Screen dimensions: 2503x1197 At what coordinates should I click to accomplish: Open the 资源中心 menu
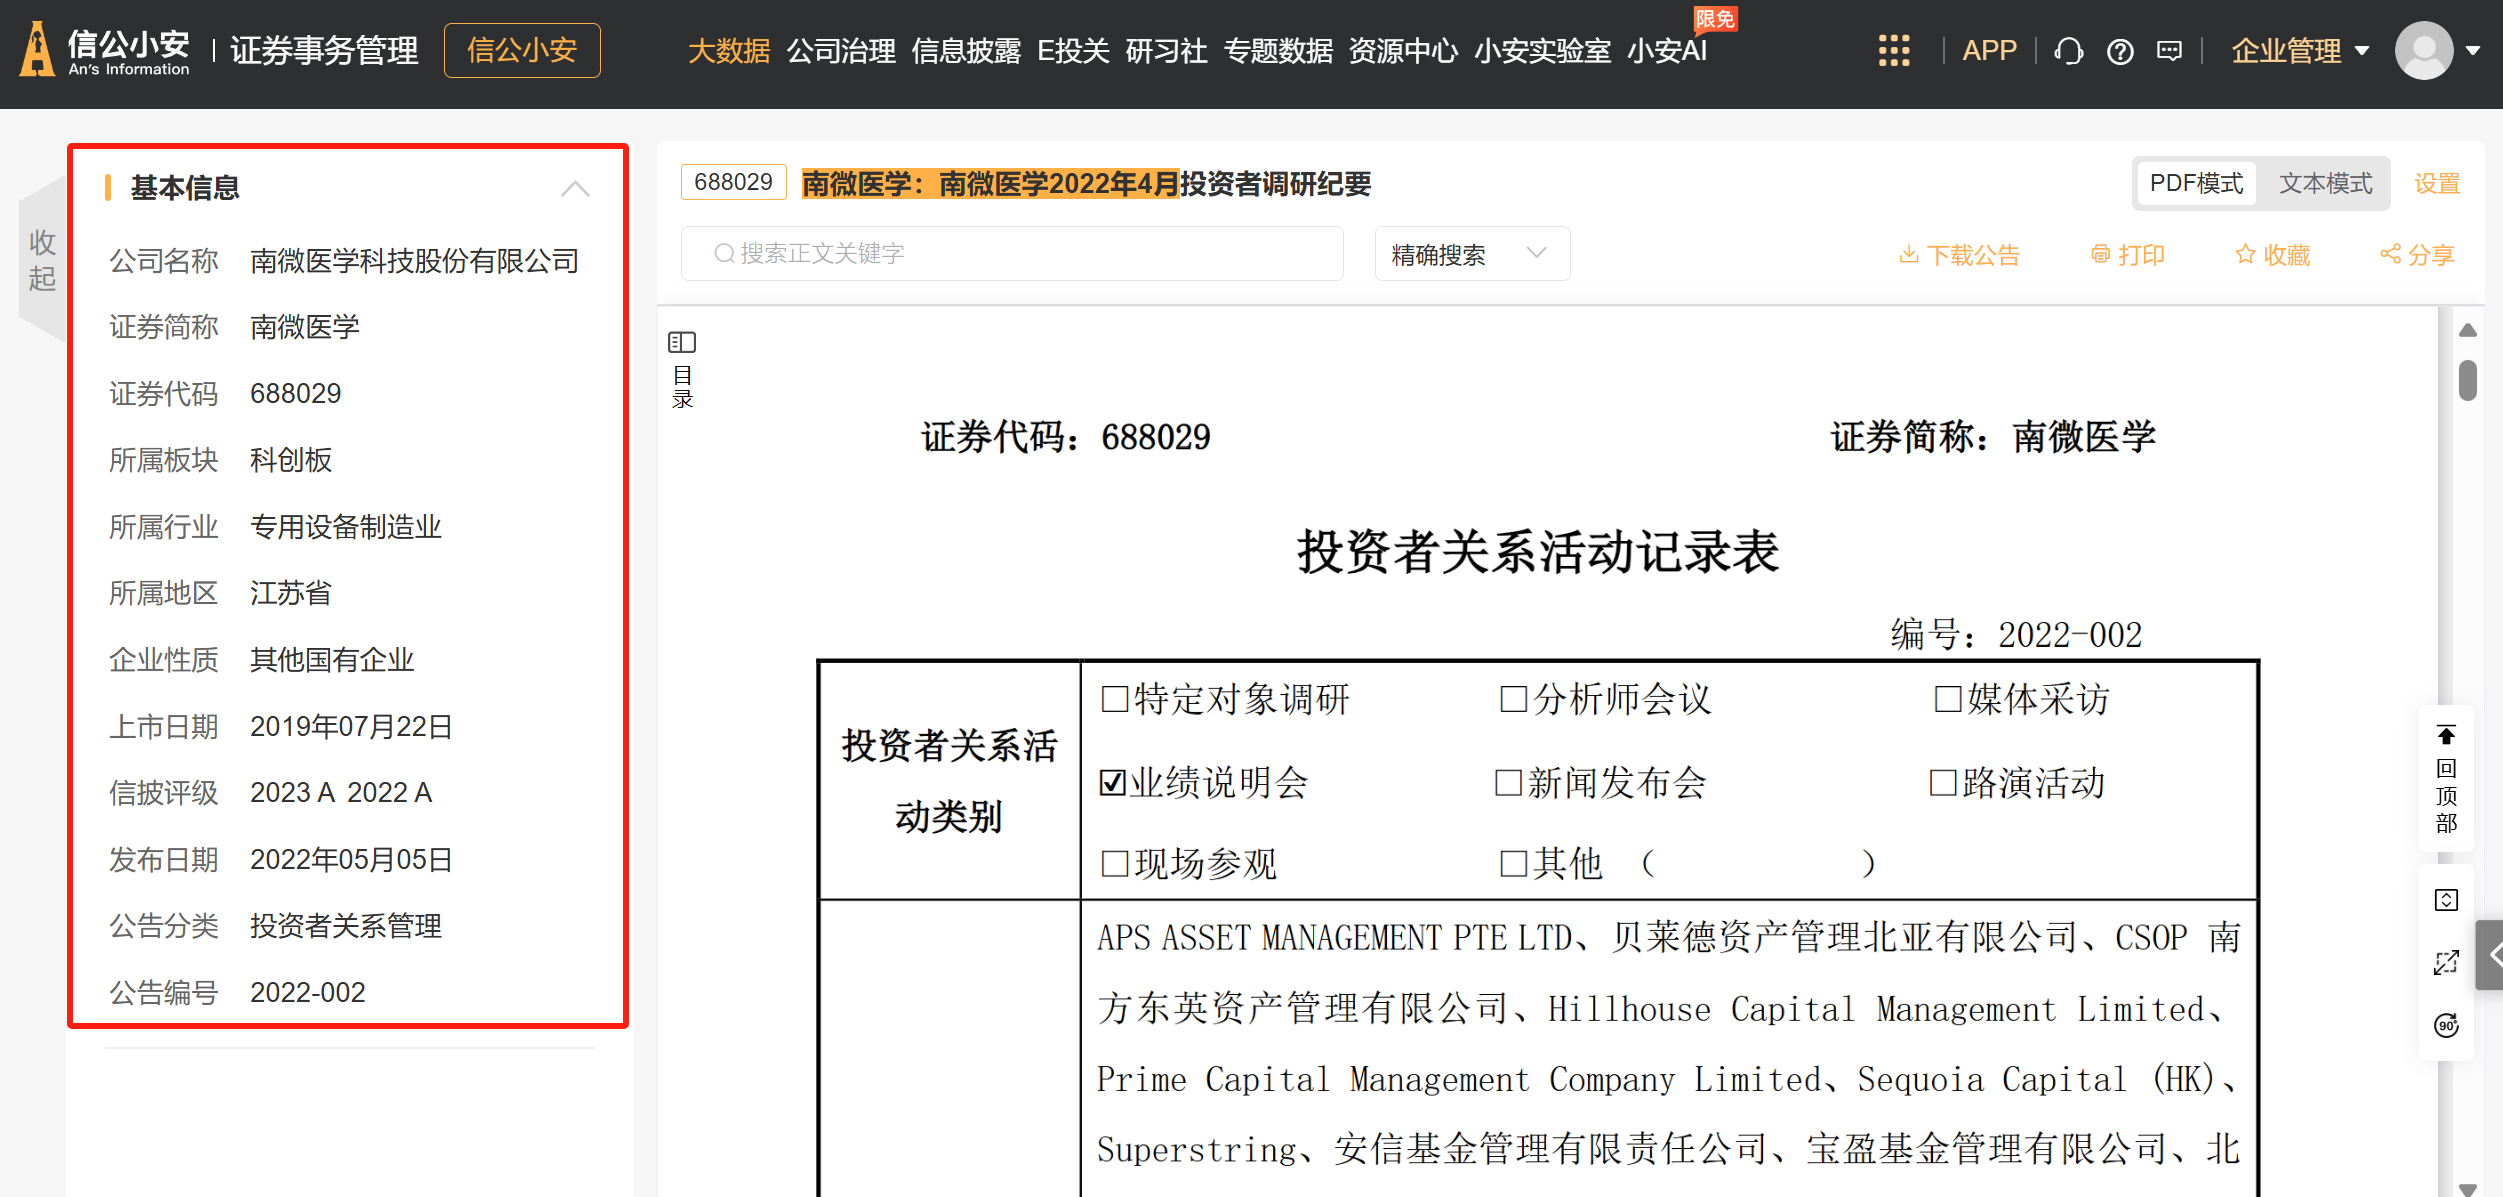click(1403, 51)
